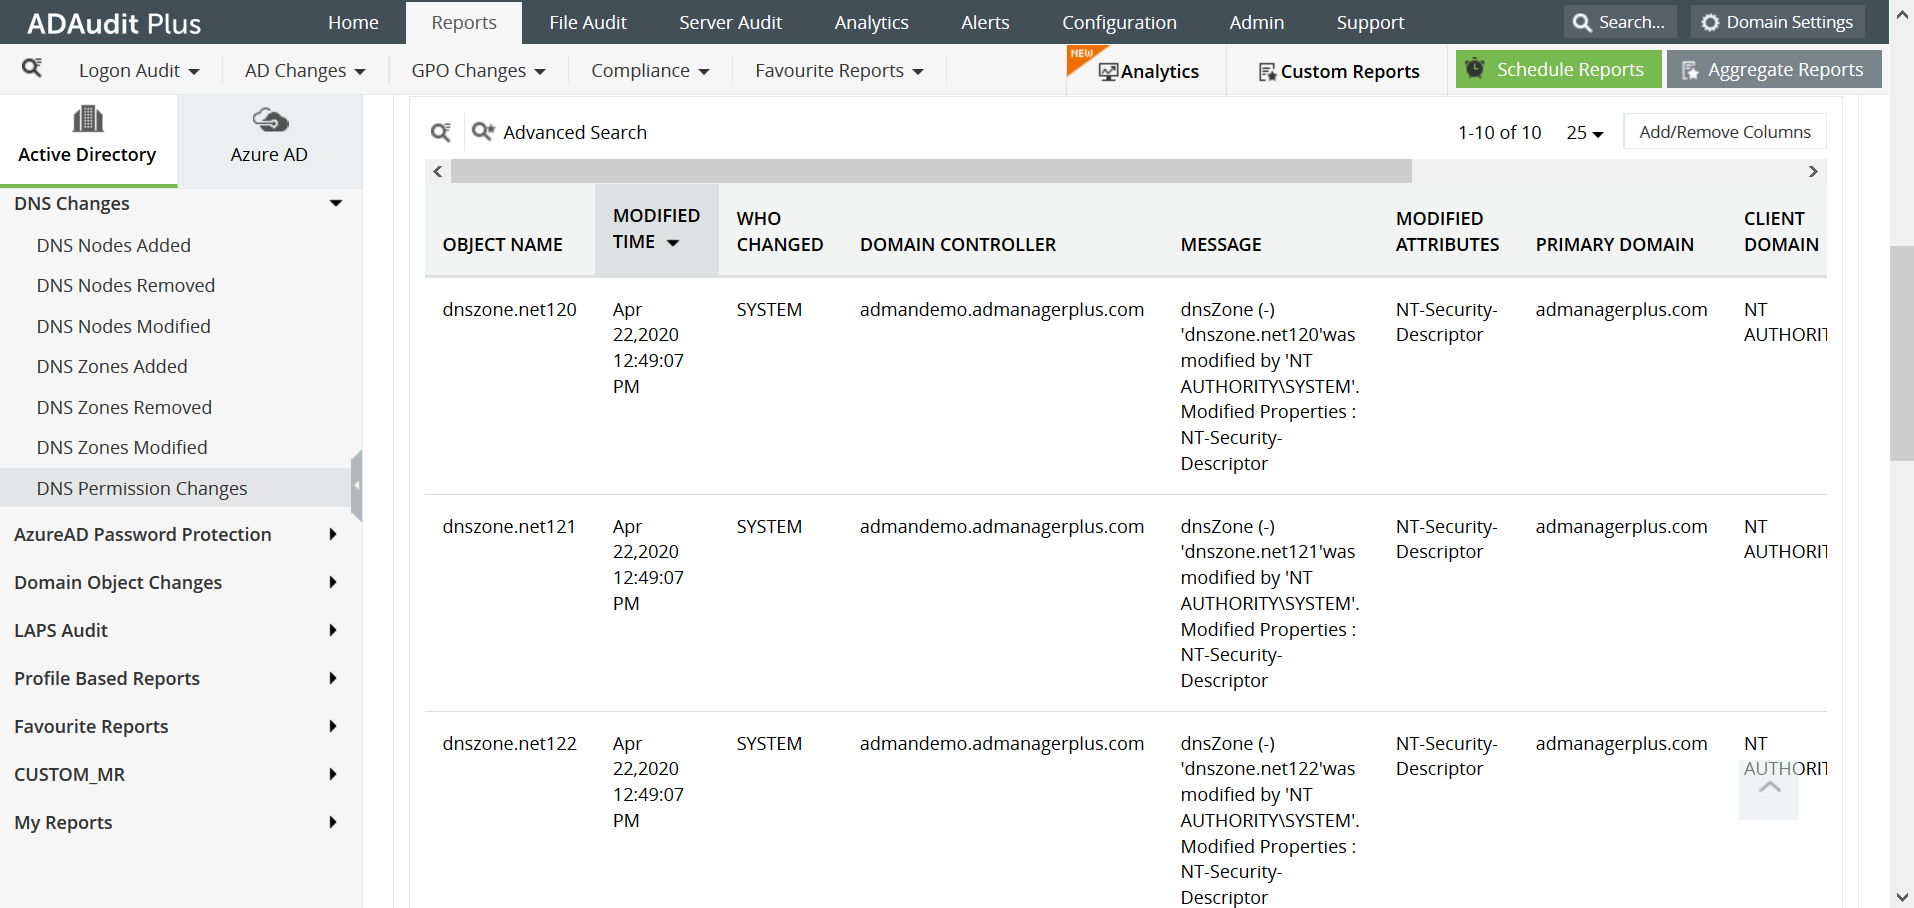The image size is (1914, 908).
Task: Click the top Search input field
Action: (x=1620, y=22)
